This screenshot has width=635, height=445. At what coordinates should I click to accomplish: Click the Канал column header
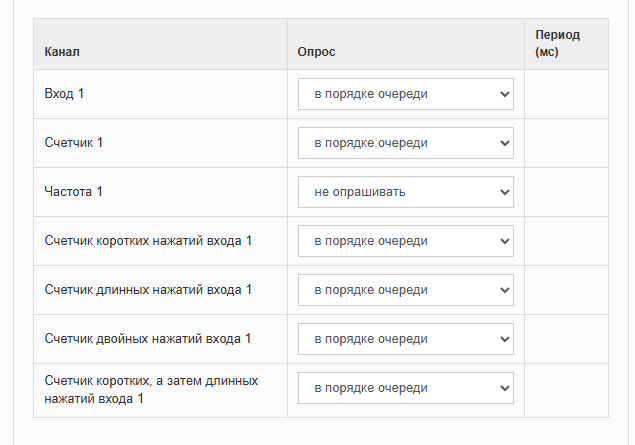click(62, 50)
